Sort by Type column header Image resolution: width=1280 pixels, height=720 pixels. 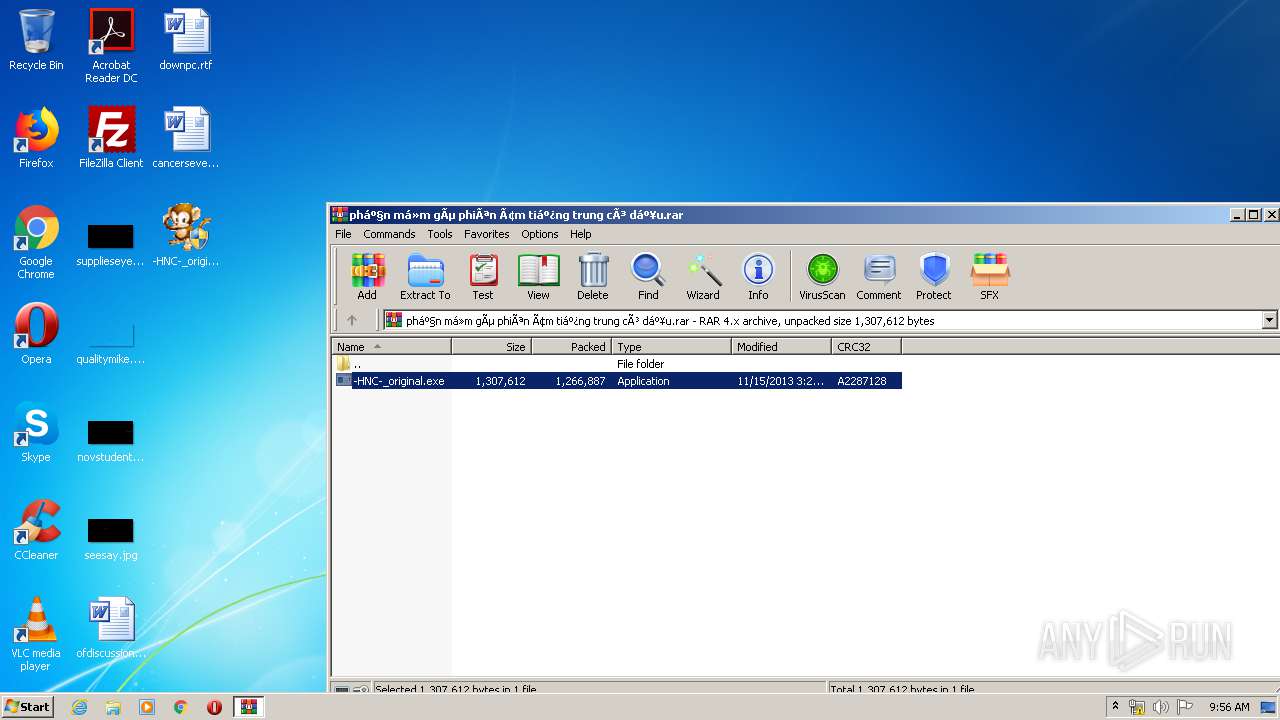click(671, 346)
